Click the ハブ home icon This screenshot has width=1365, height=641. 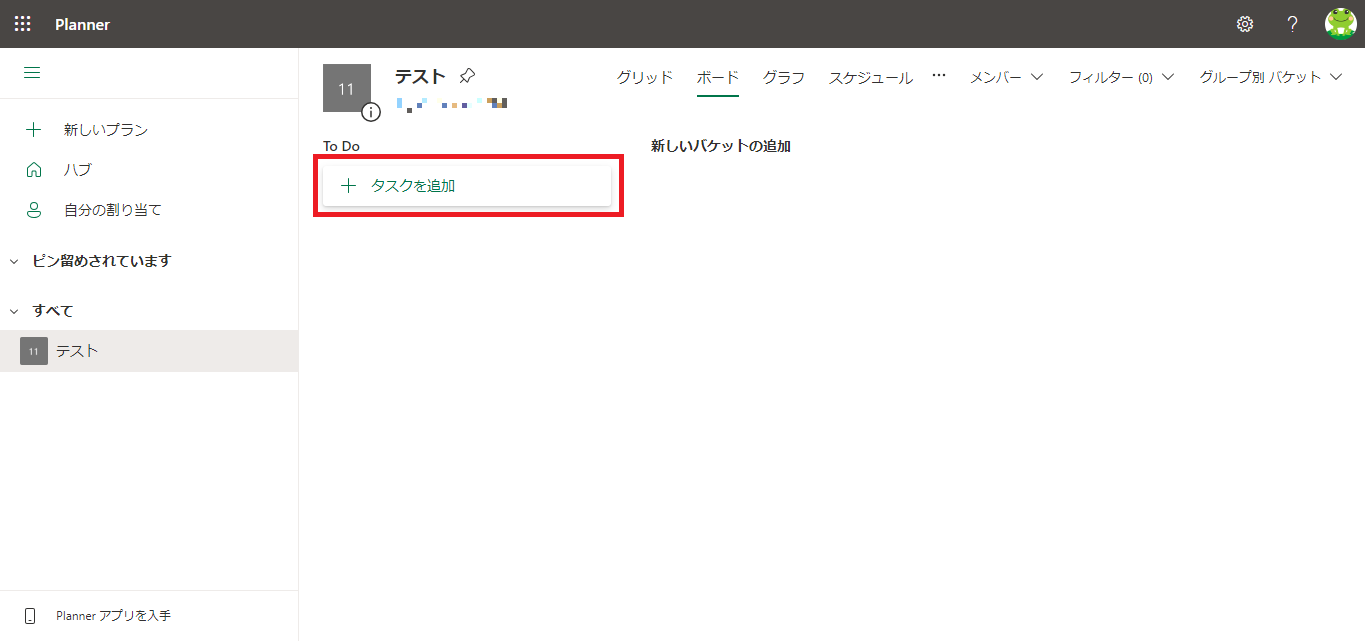click(34, 170)
